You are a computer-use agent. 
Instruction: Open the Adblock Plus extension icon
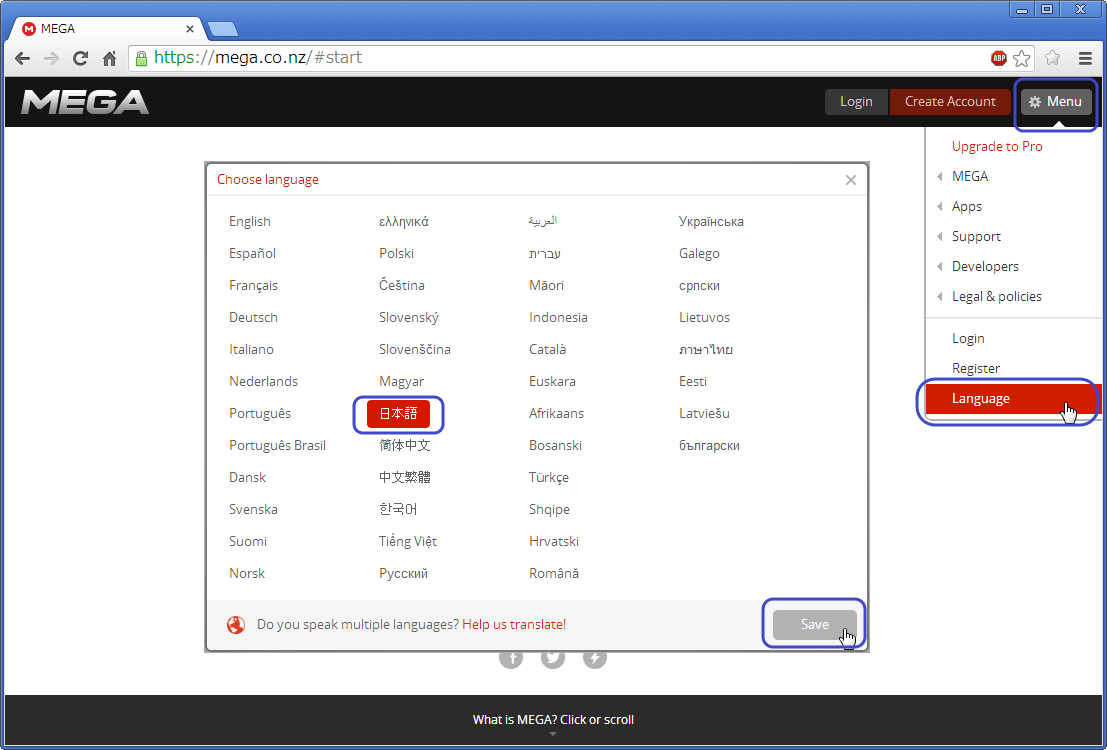pyautogui.click(x=998, y=58)
